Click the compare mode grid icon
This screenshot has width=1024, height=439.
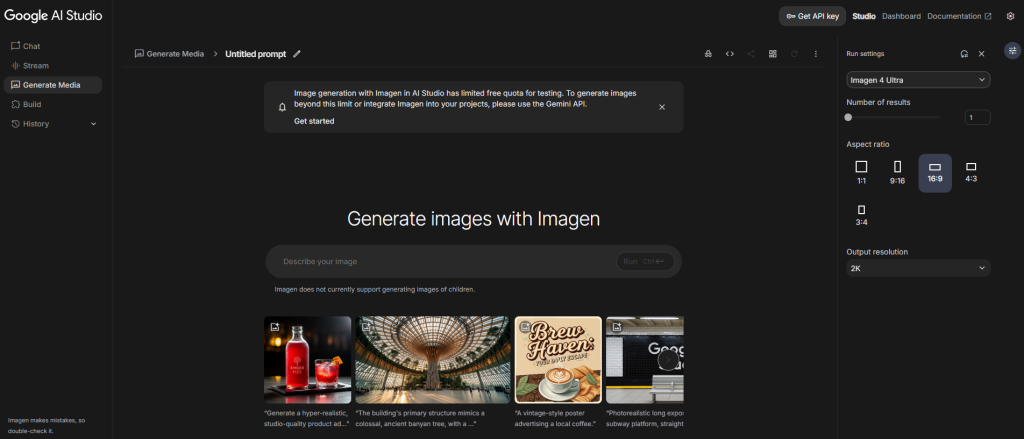click(773, 54)
